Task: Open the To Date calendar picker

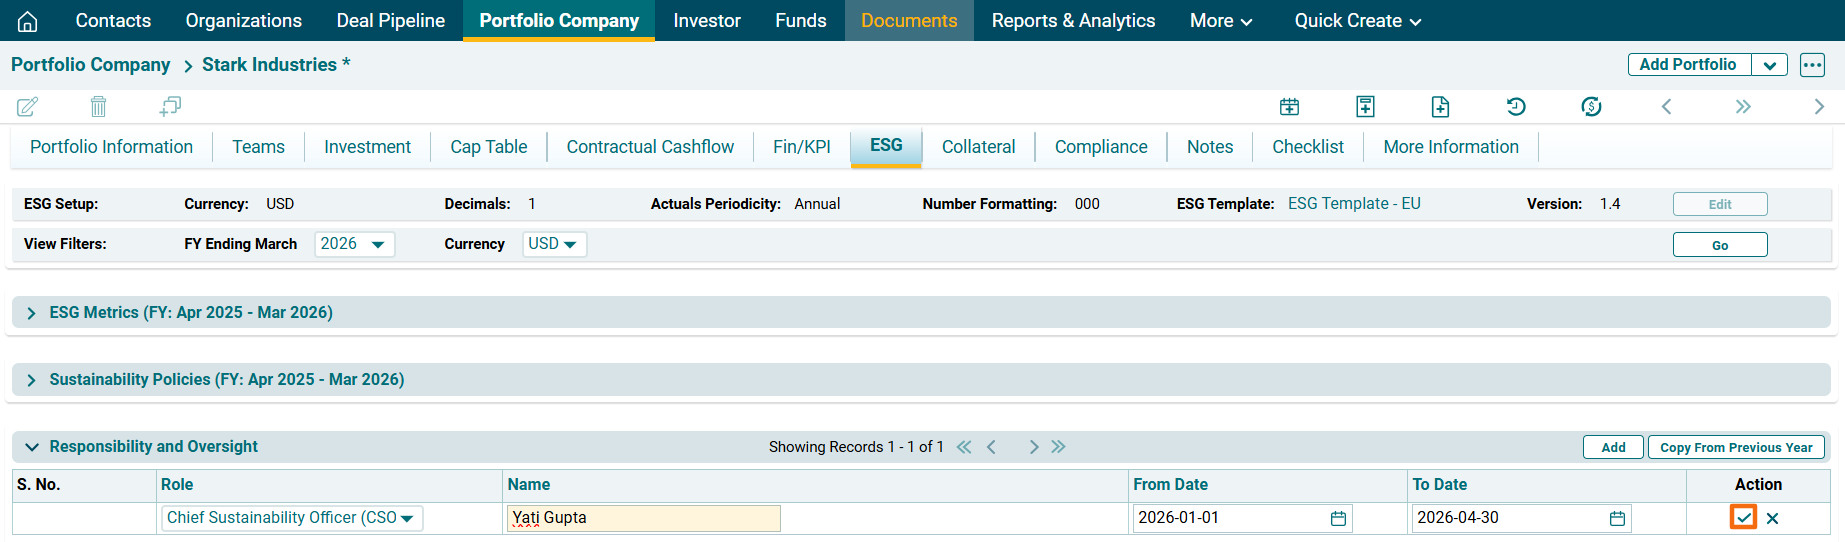Action: [1617, 518]
